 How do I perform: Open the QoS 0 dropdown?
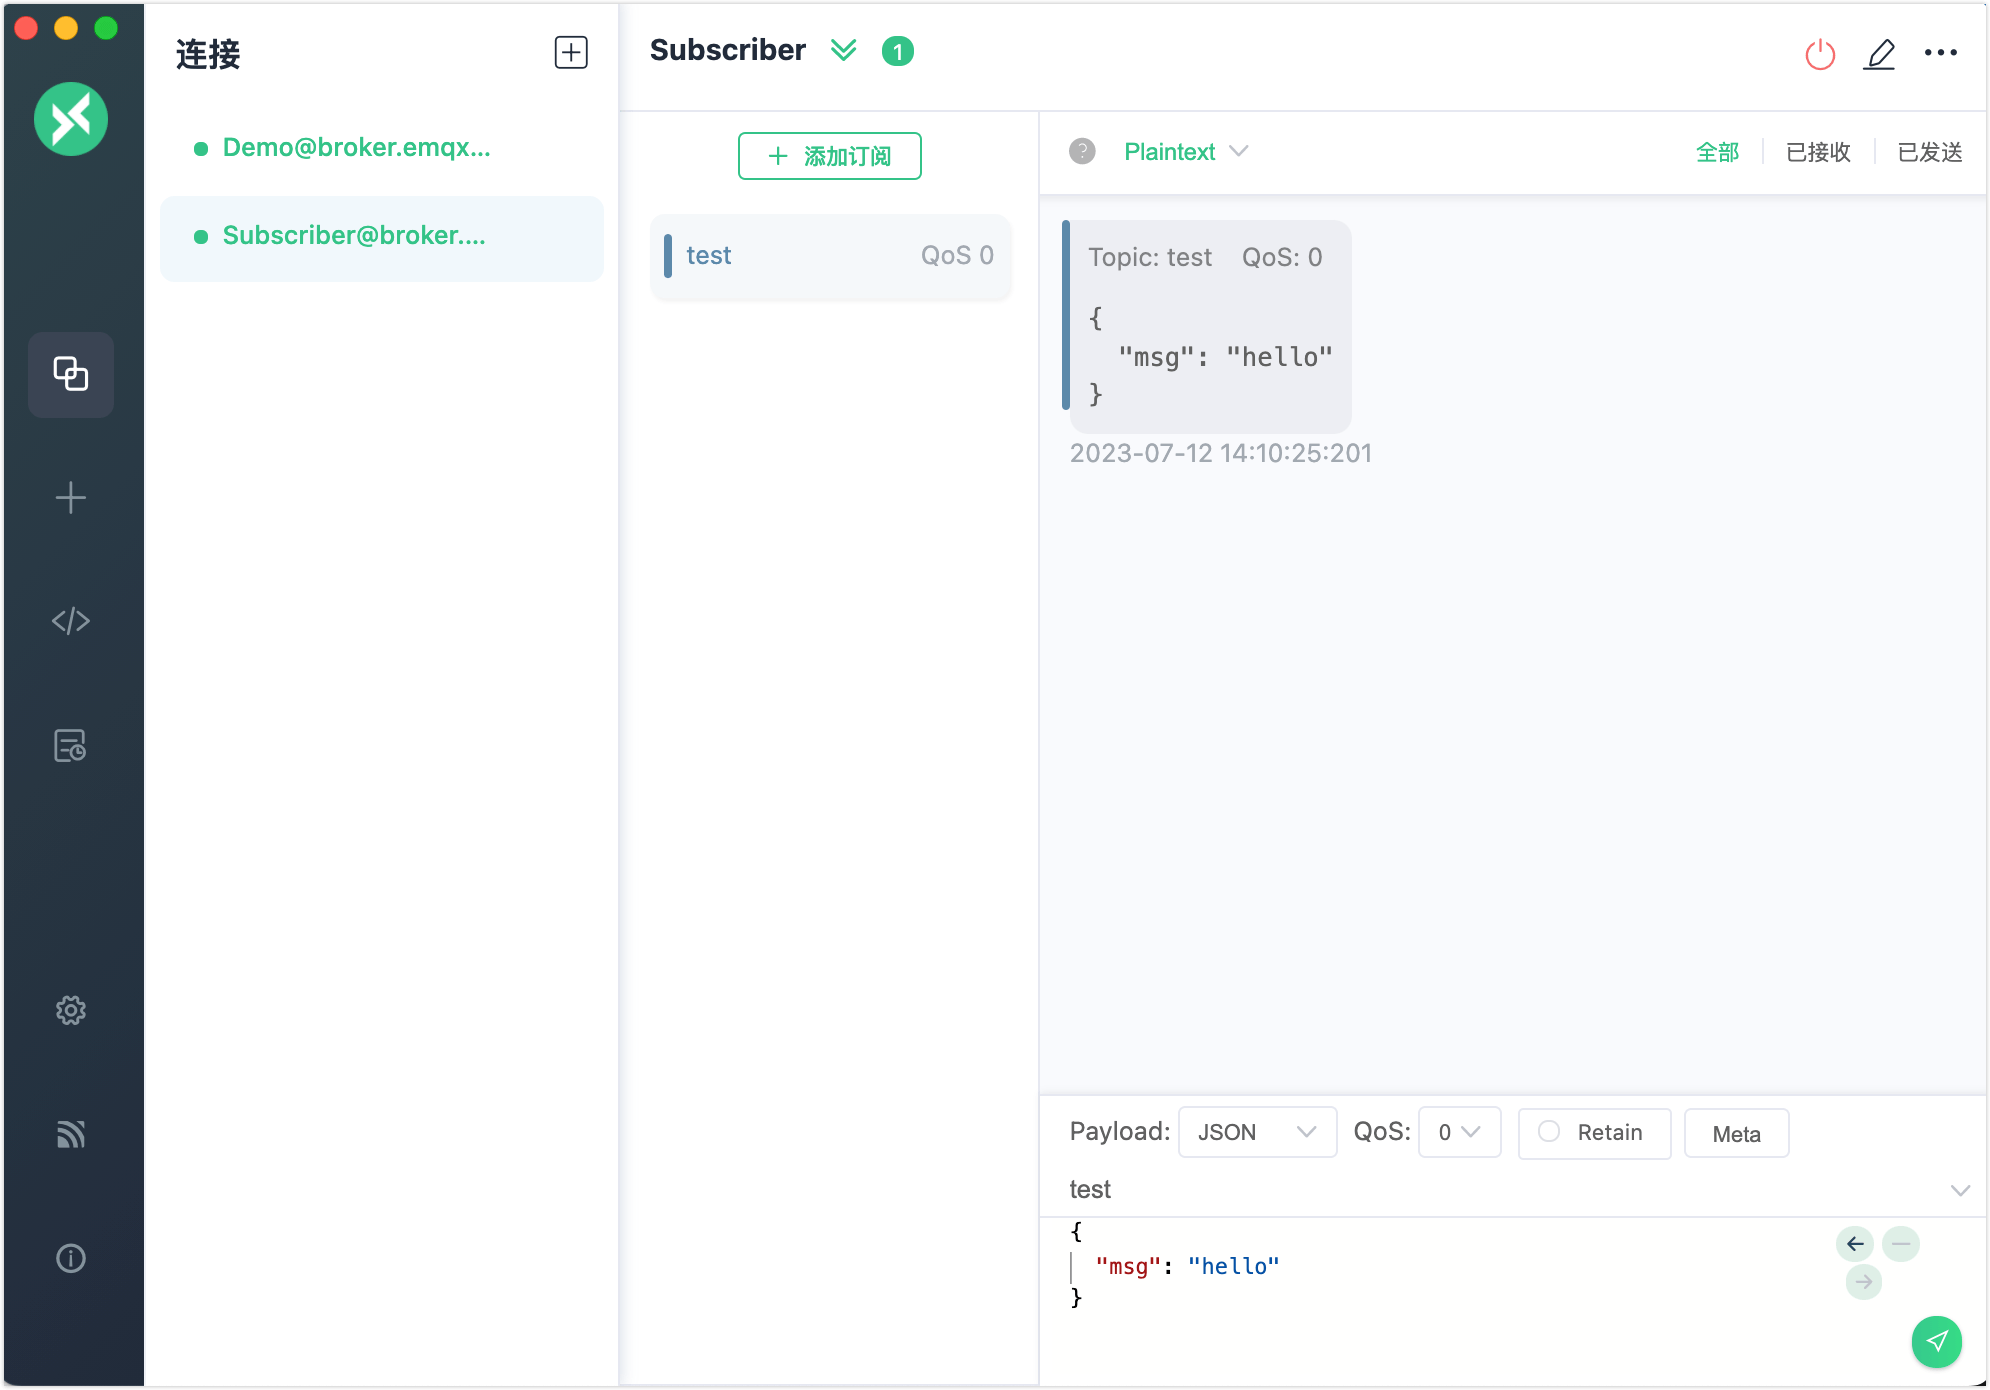click(1459, 1133)
